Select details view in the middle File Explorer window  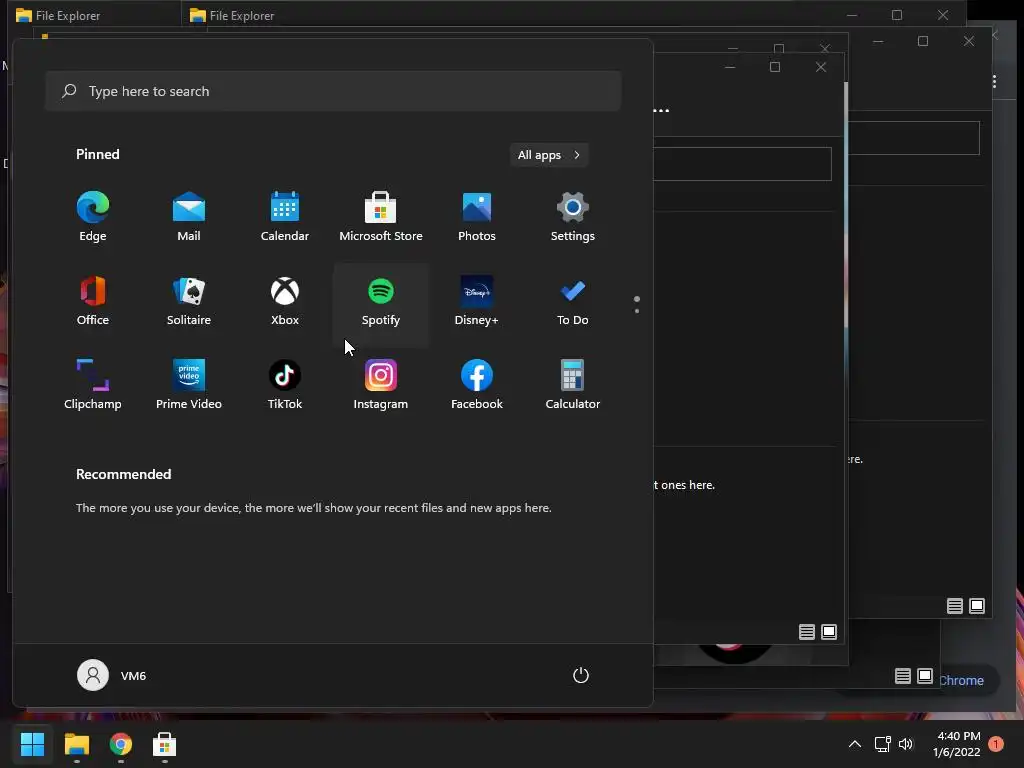(x=955, y=606)
